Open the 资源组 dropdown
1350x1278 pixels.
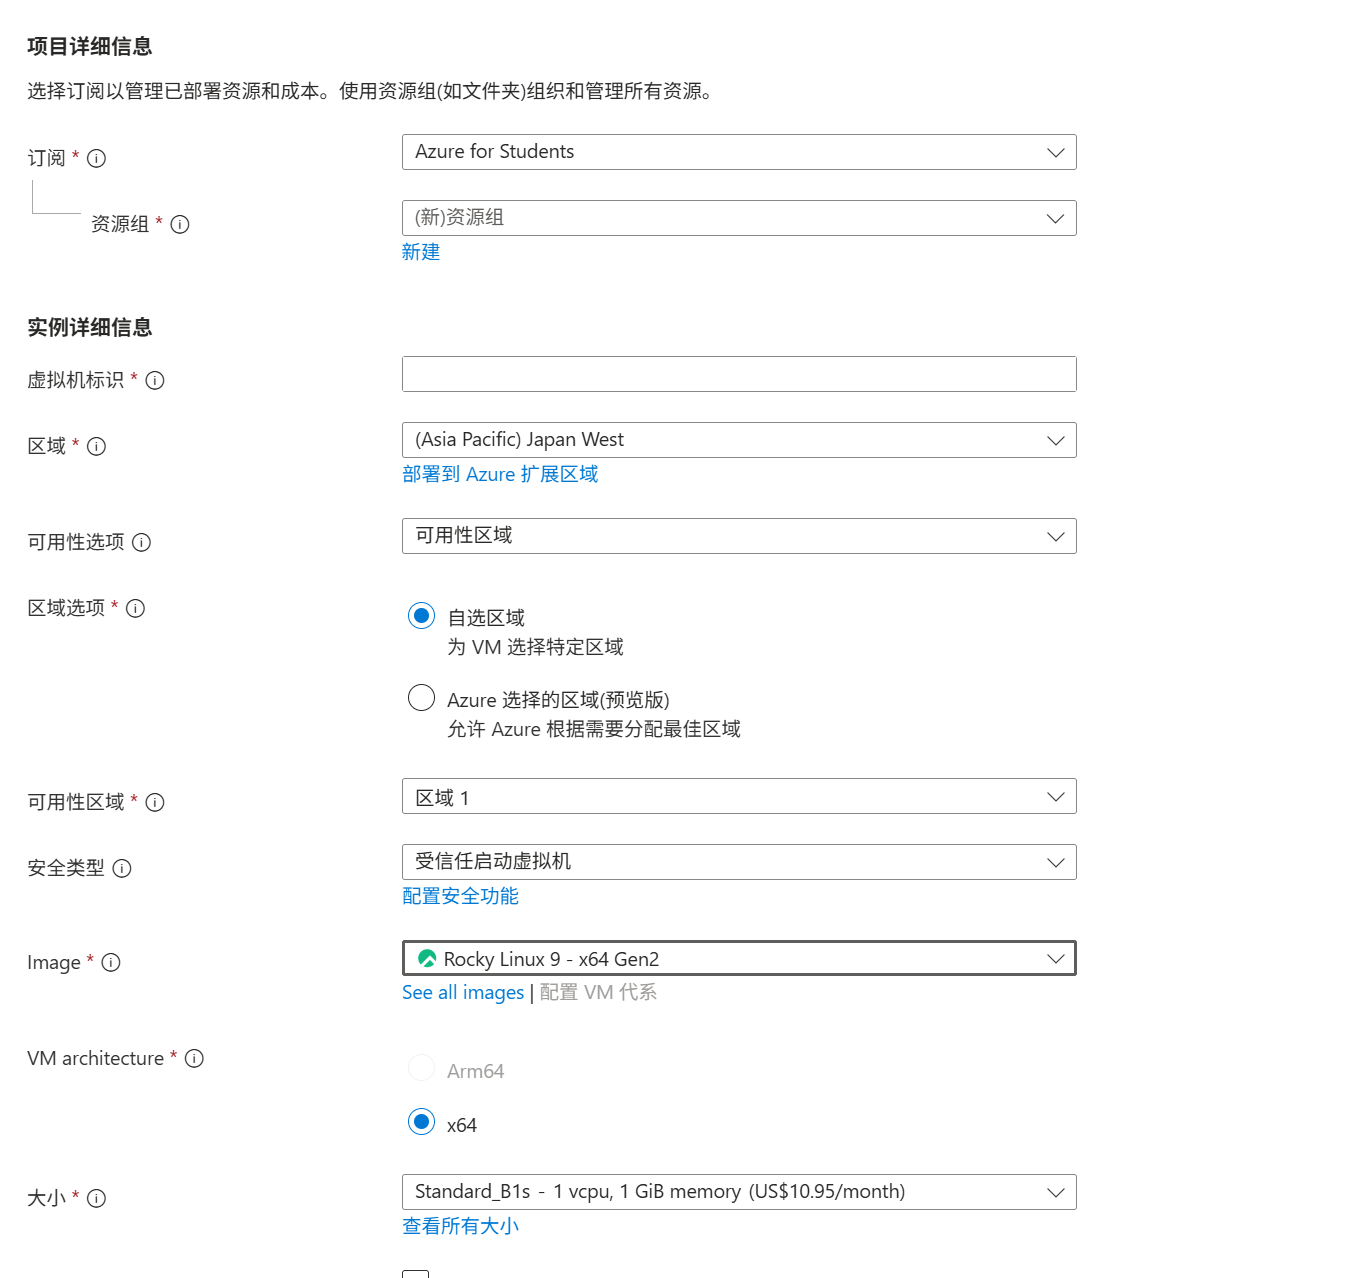(x=739, y=218)
